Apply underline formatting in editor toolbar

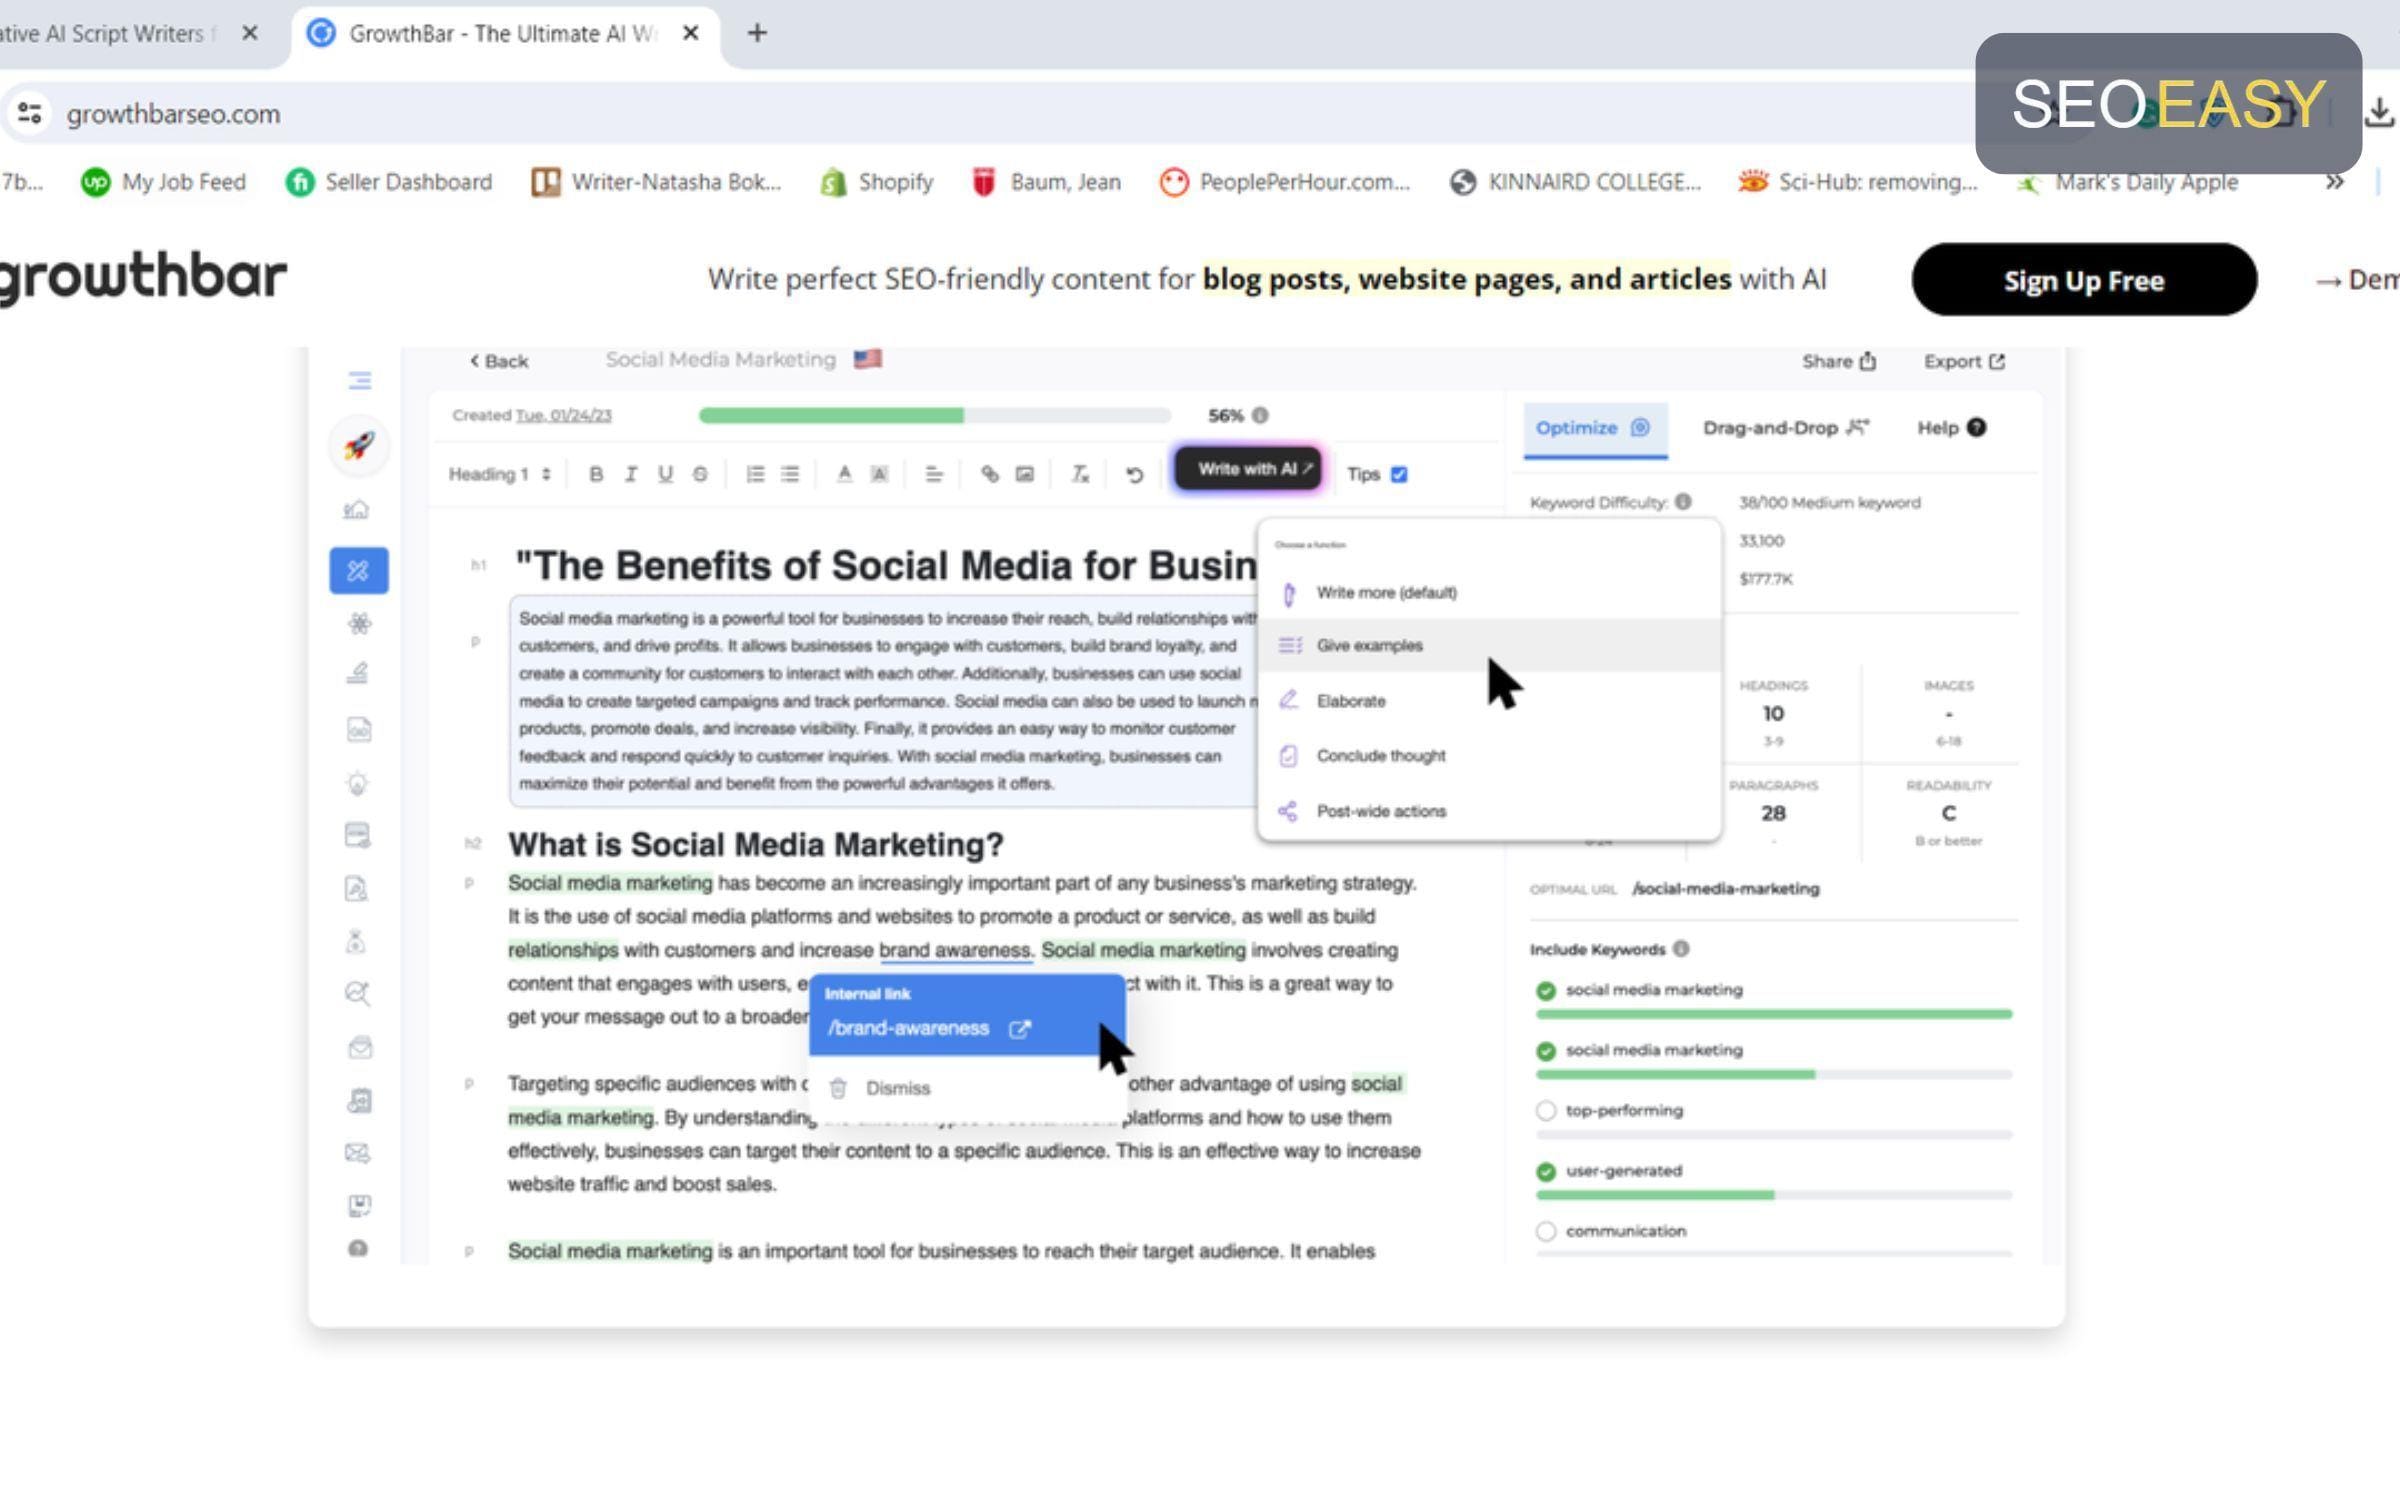665,474
